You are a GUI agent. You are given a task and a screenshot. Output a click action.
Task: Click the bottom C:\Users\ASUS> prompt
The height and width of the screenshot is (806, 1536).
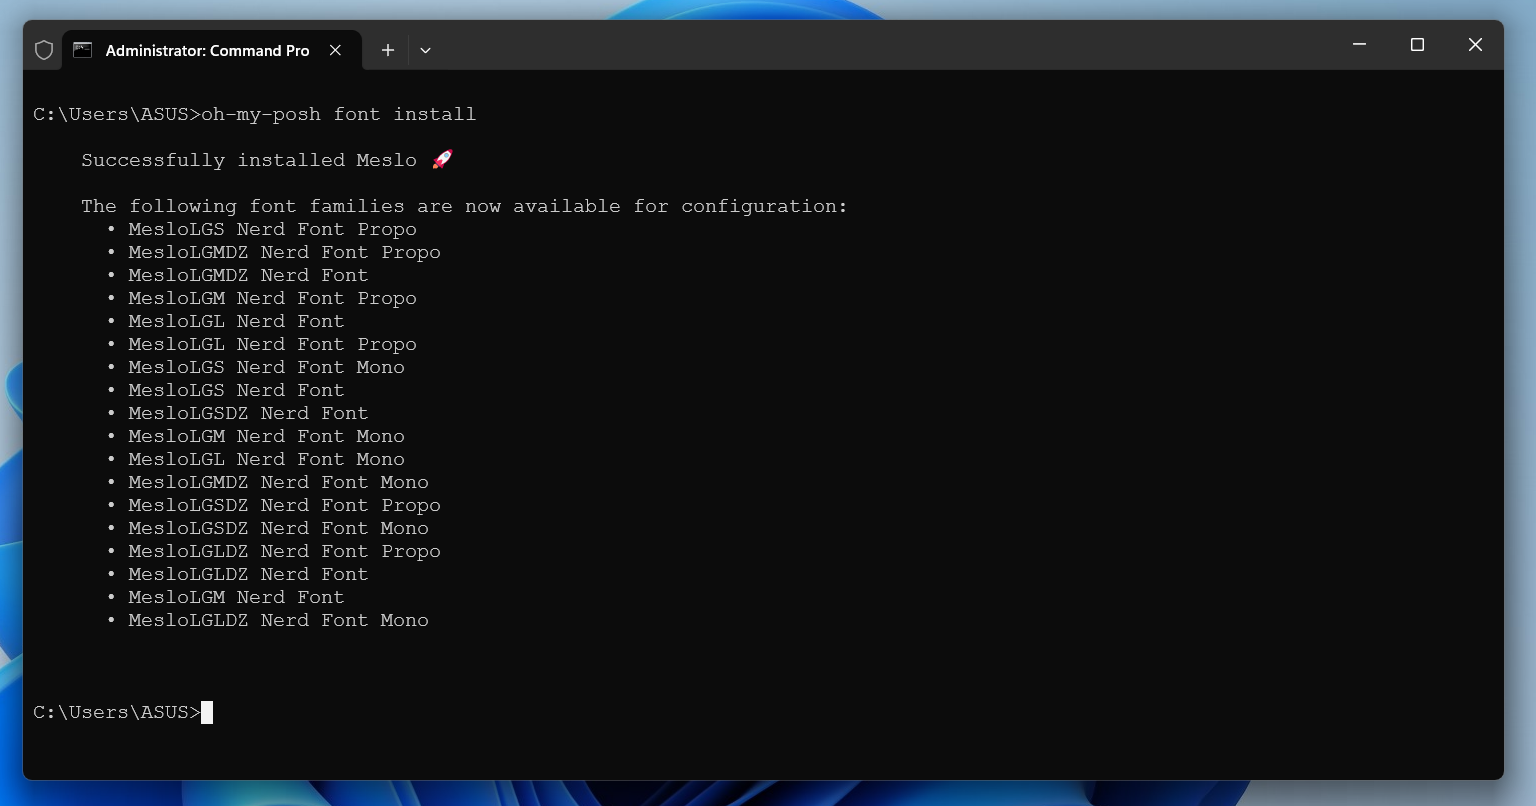click(117, 712)
